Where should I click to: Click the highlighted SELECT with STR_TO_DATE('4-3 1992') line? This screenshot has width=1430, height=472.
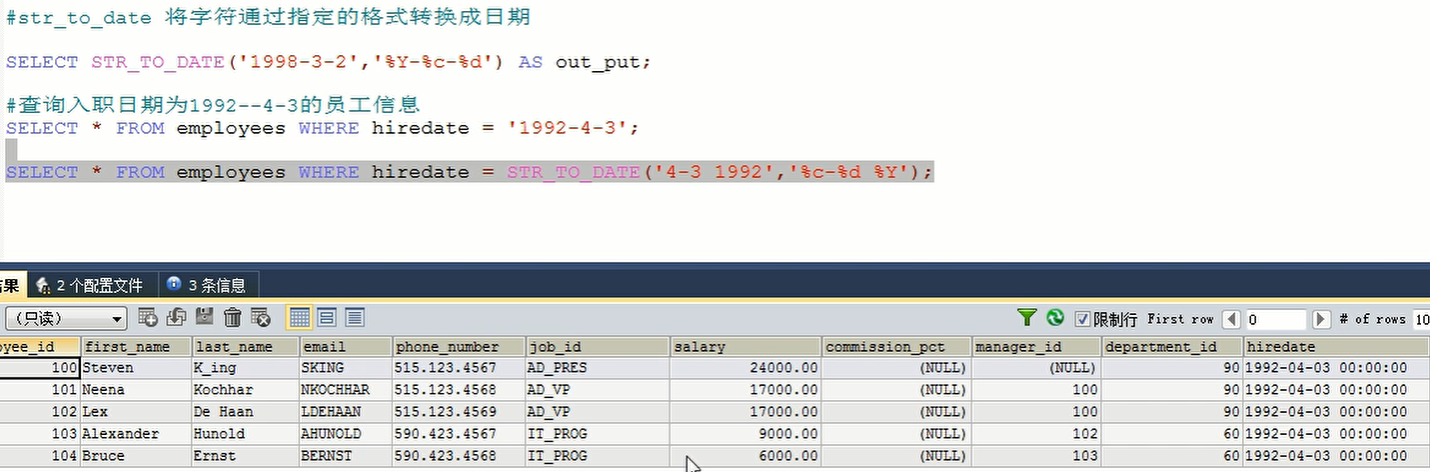click(x=469, y=172)
